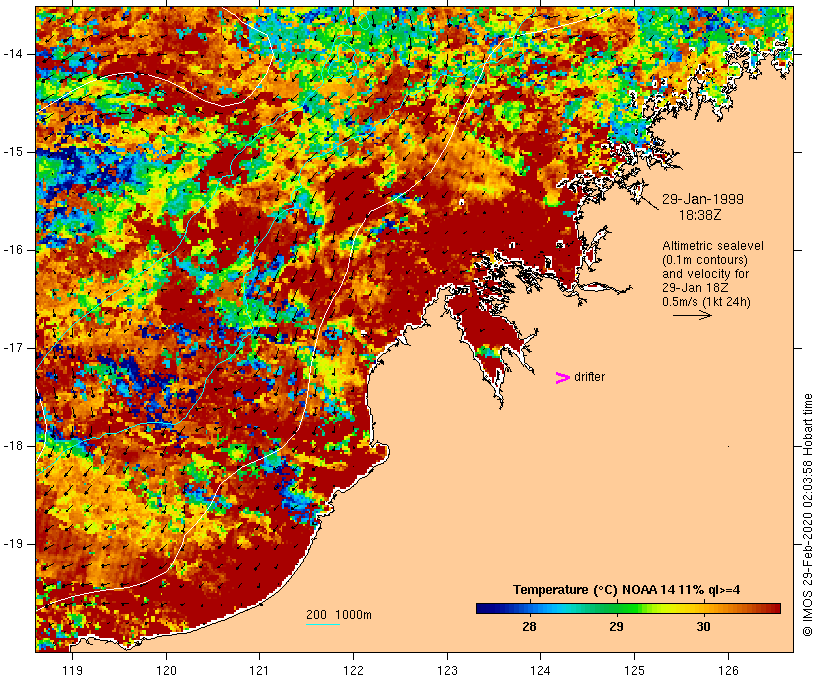Click the '29-Jan 18Z' caption line

point(696,288)
